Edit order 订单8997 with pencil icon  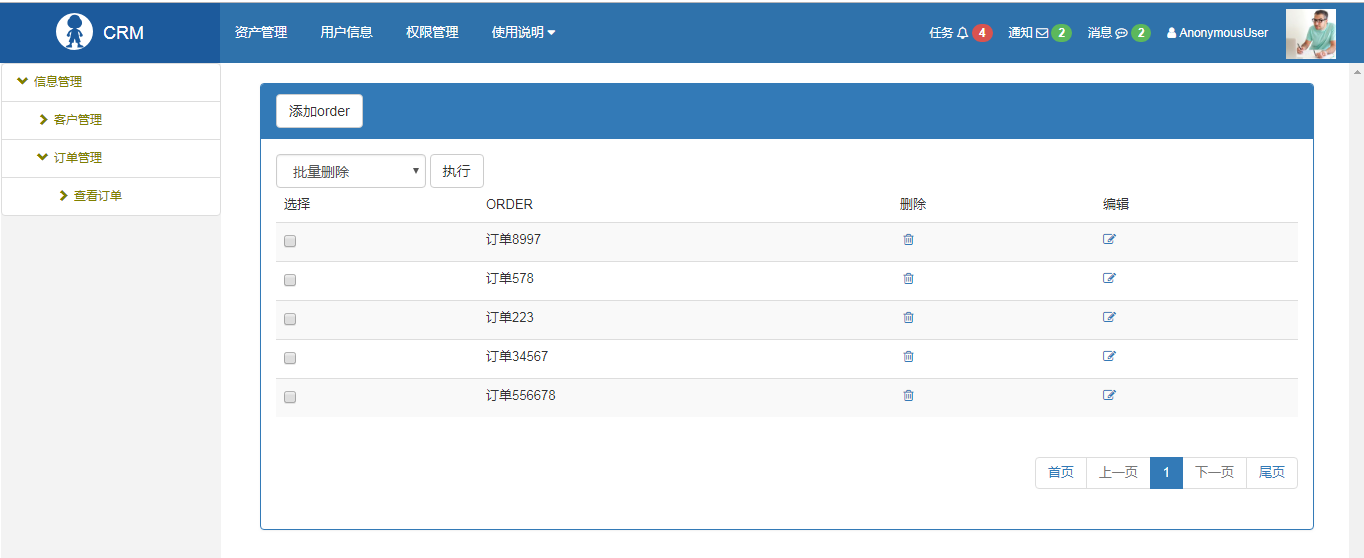pos(1109,239)
